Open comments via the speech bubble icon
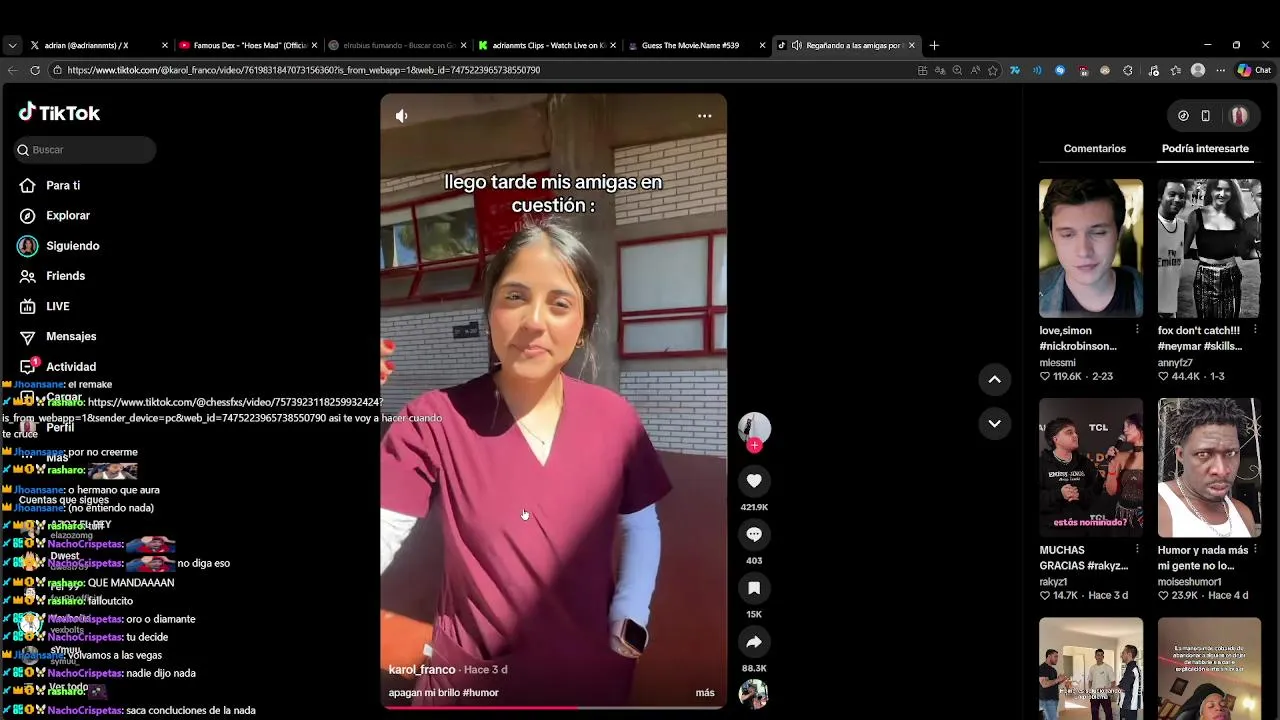The height and width of the screenshot is (720, 1280). [754, 535]
